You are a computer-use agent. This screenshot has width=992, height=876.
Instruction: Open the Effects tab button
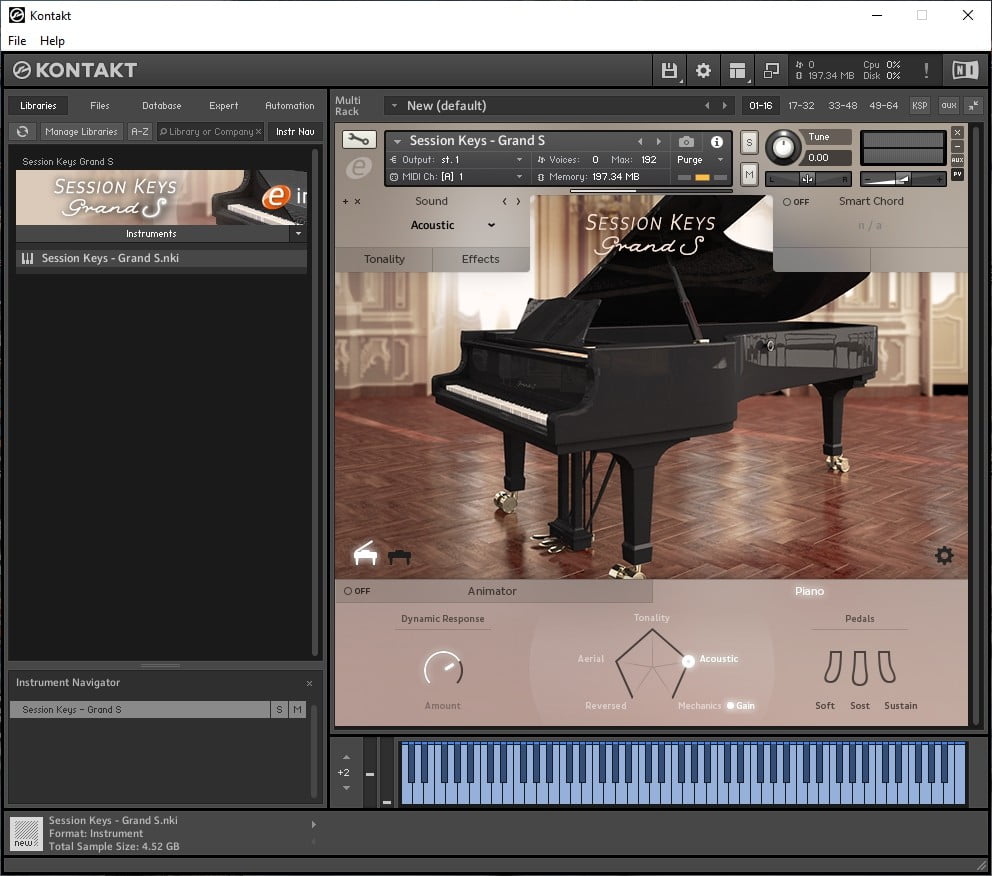pos(480,259)
